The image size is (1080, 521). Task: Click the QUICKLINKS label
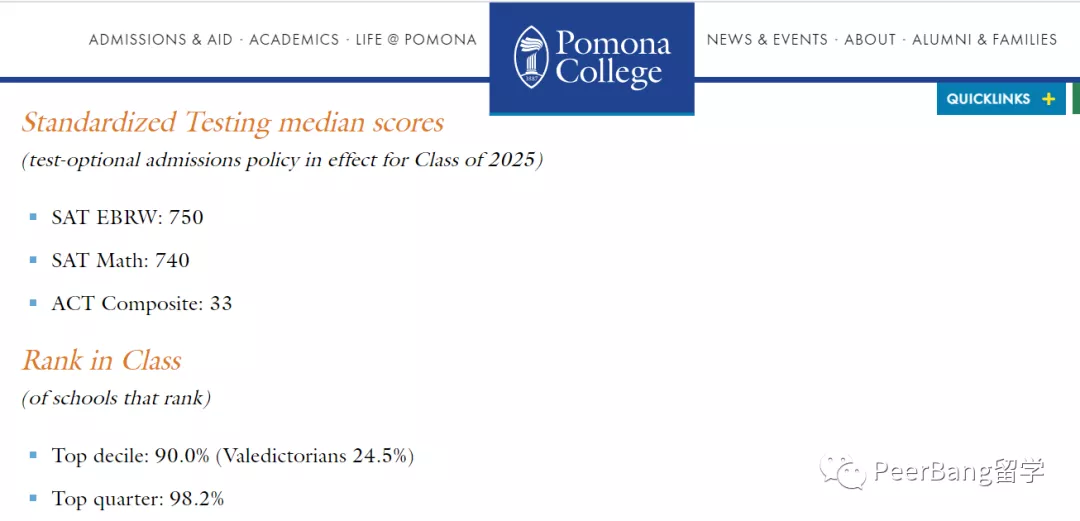coord(988,99)
